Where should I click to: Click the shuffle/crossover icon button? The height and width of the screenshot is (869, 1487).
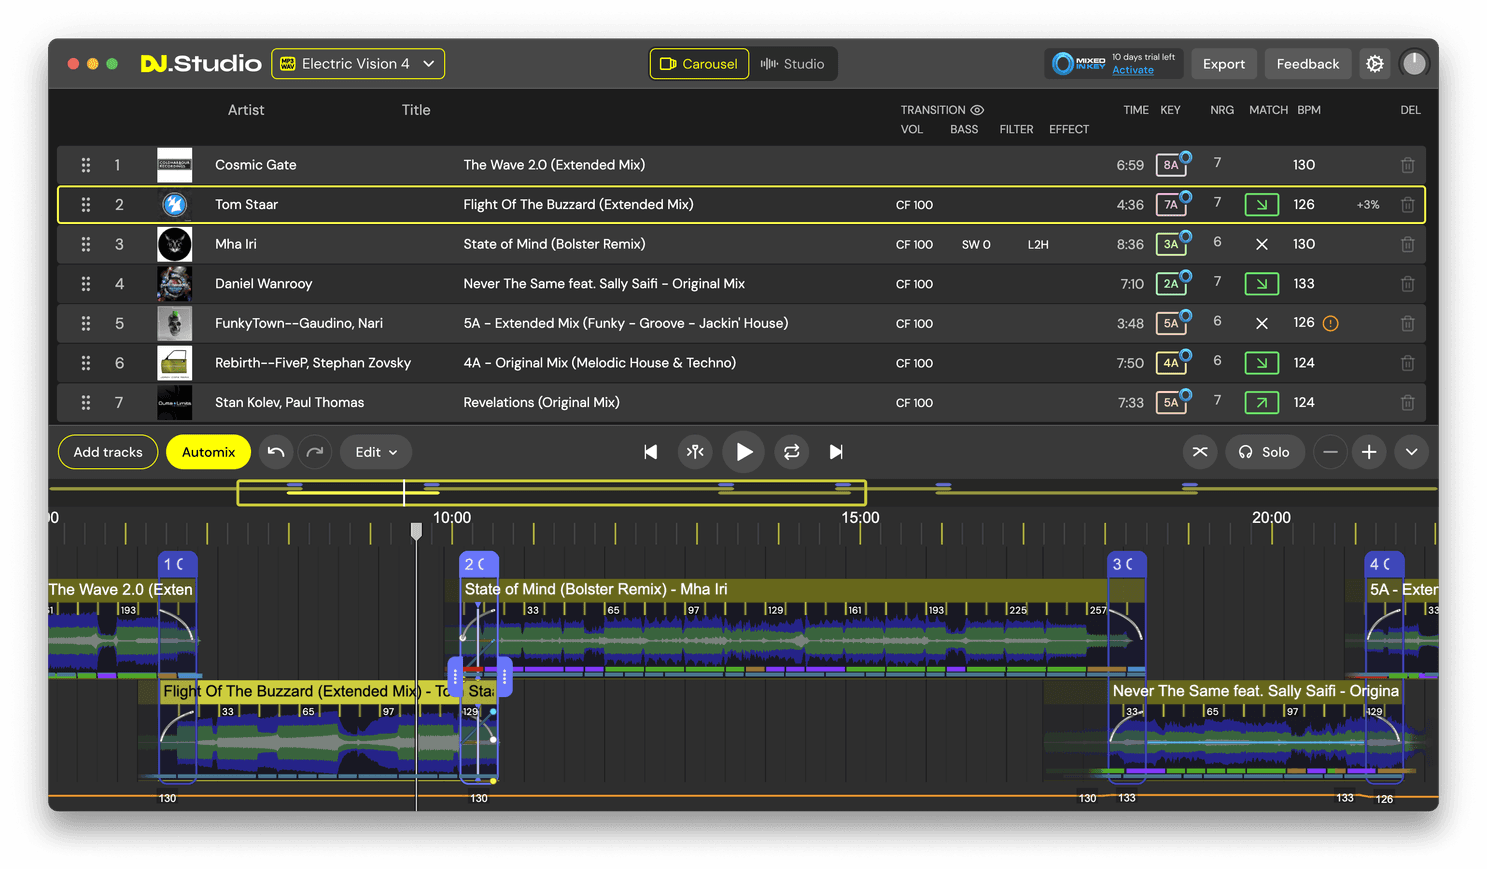click(1200, 452)
